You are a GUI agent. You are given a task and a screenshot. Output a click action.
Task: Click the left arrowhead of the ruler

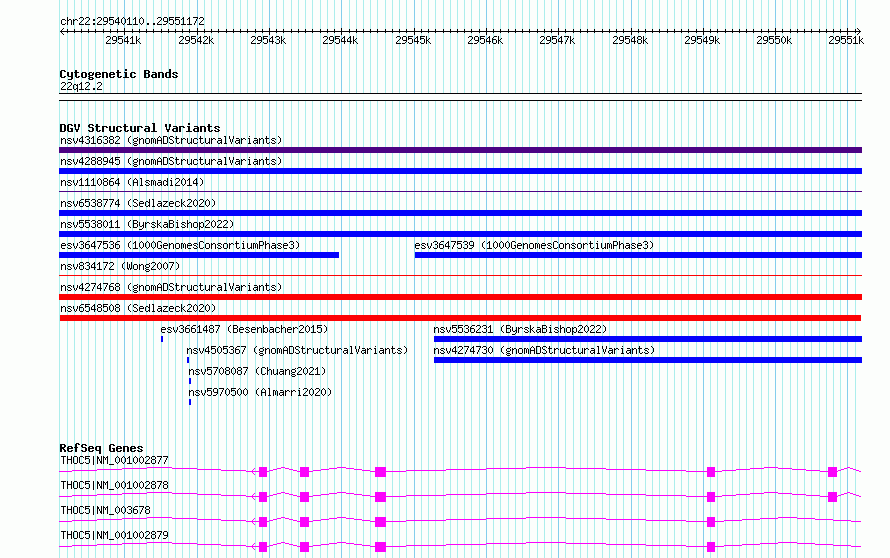[x=62, y=31]
